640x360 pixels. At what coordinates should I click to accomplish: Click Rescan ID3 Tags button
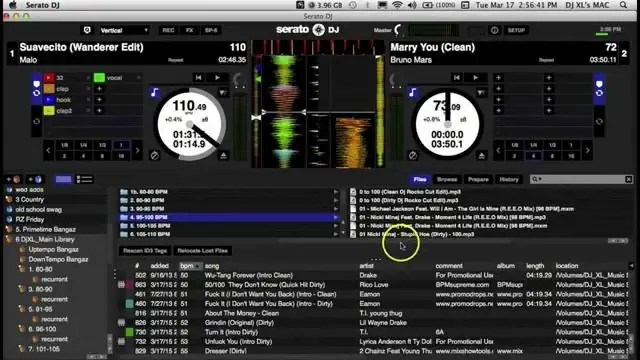click(x=145, y=251)
